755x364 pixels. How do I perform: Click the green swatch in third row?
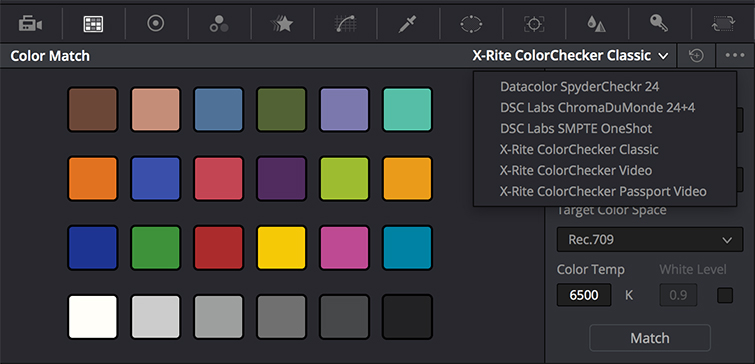(x=156, y=247)
